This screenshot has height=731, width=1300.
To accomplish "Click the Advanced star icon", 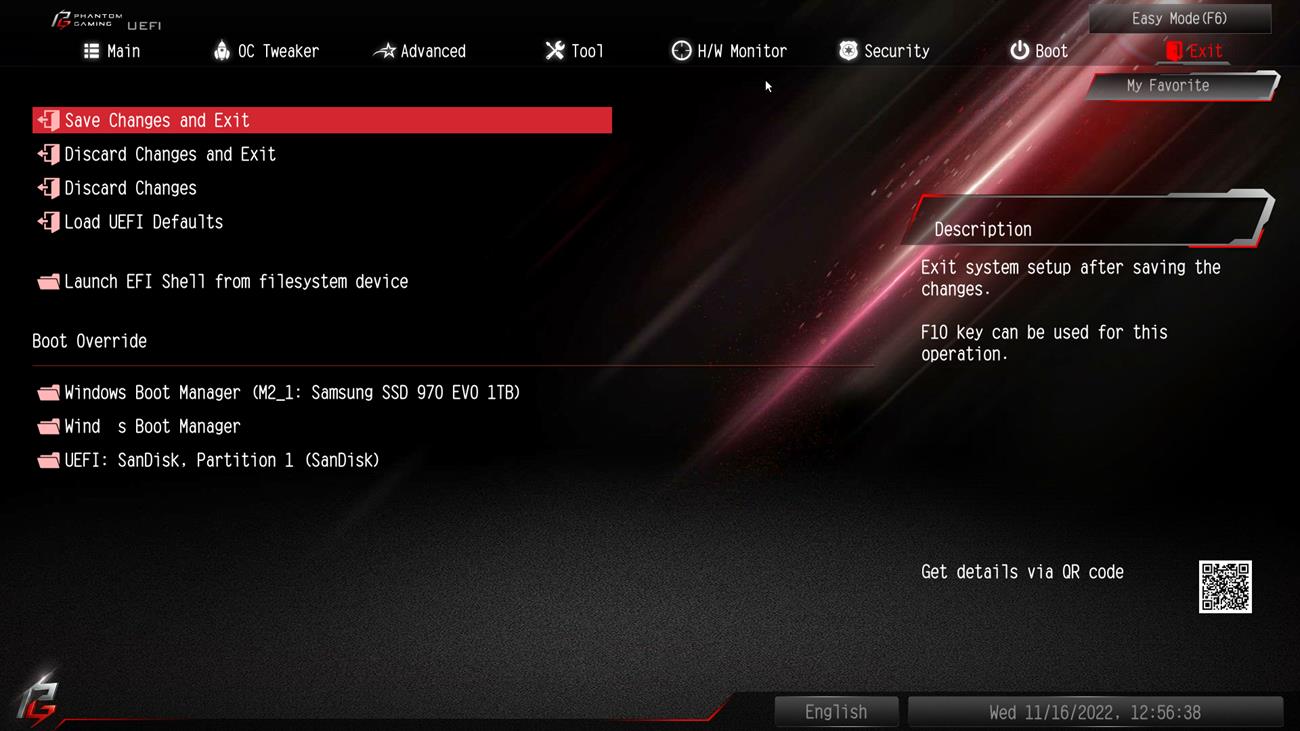I will click(385, 51).
